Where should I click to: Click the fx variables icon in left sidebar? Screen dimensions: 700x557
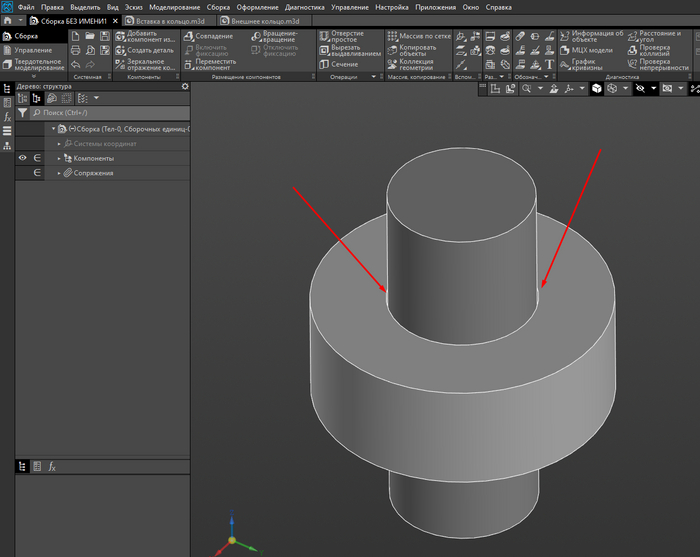pos(7,117)
